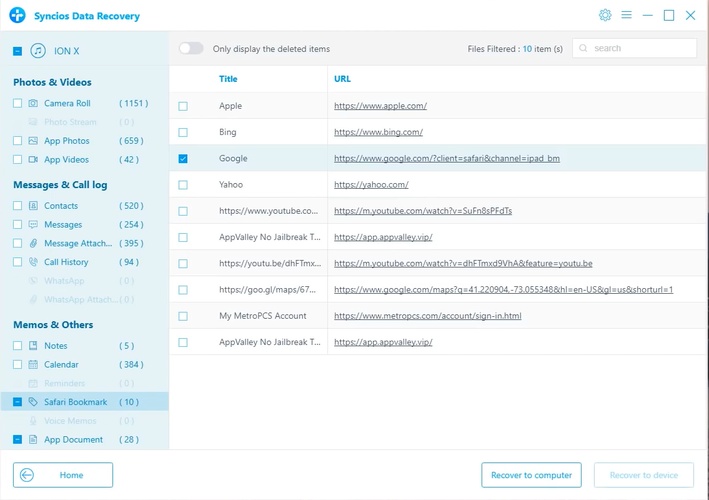Click in the search input field

[x=634, y=48]
